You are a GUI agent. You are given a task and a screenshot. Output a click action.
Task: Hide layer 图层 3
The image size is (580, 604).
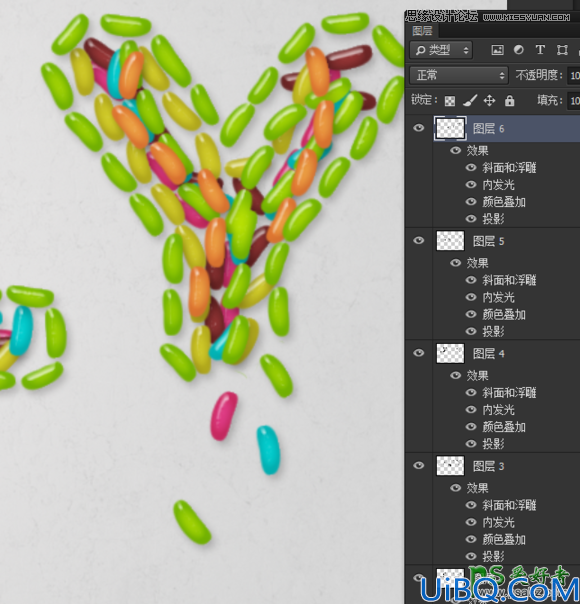(x=419, y=465)
